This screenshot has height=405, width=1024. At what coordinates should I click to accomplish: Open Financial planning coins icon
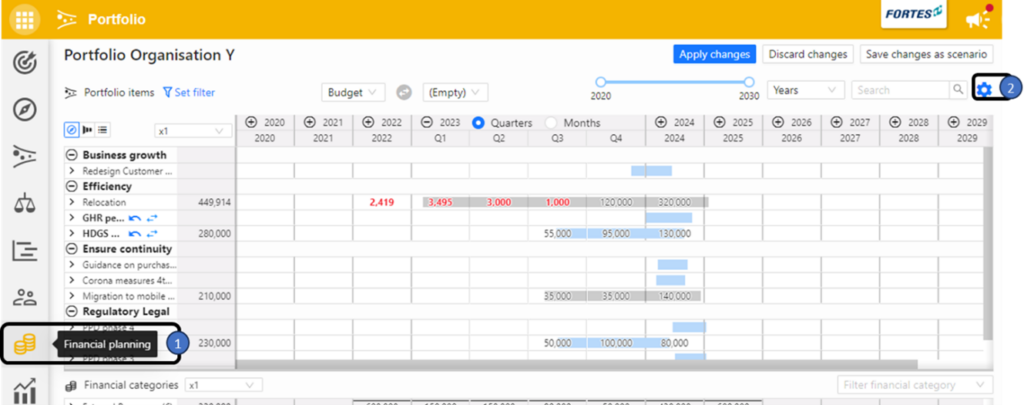pos(25,344)
